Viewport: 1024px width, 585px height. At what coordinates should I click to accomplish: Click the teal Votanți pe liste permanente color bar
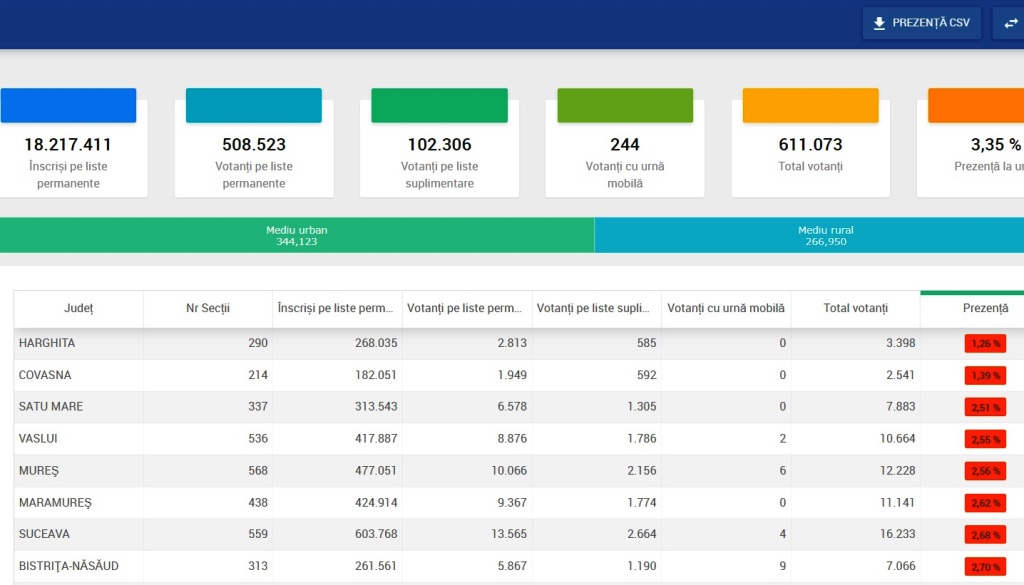(x=254, y=105)
